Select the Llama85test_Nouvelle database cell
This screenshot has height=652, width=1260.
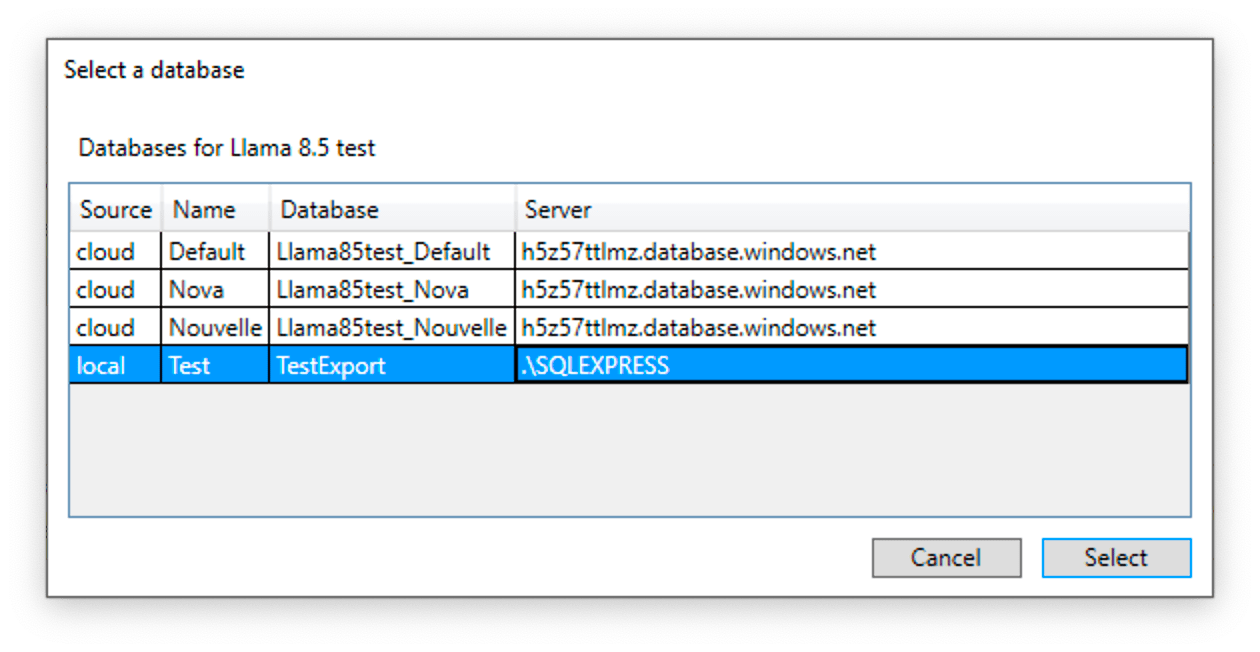[391, 328]
